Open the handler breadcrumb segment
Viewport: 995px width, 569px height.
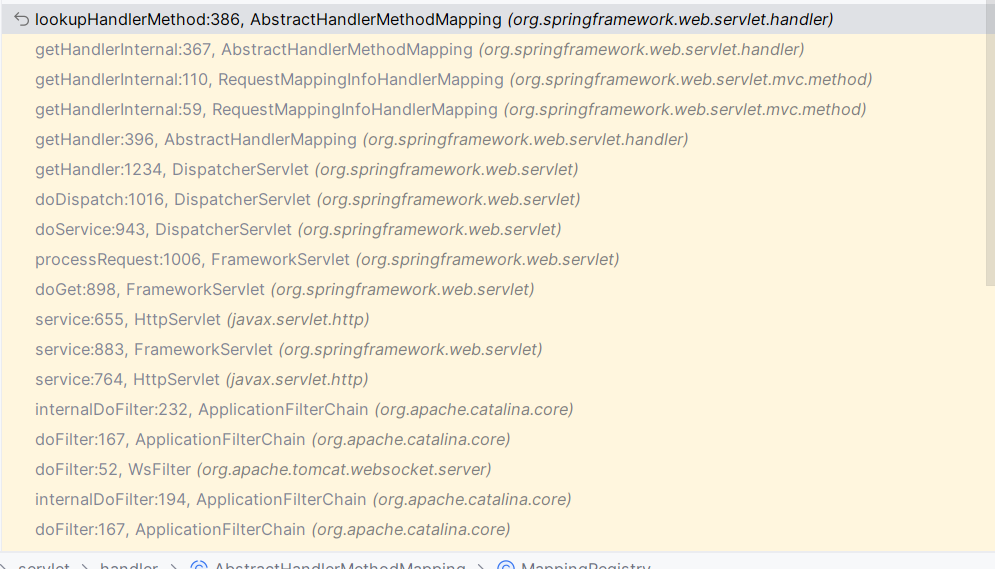point(128,566)
